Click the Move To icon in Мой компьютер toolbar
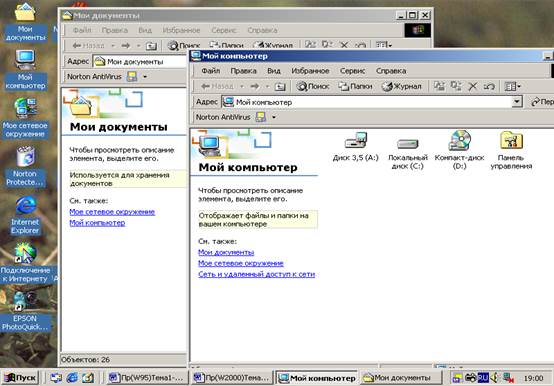 point(439,86)
